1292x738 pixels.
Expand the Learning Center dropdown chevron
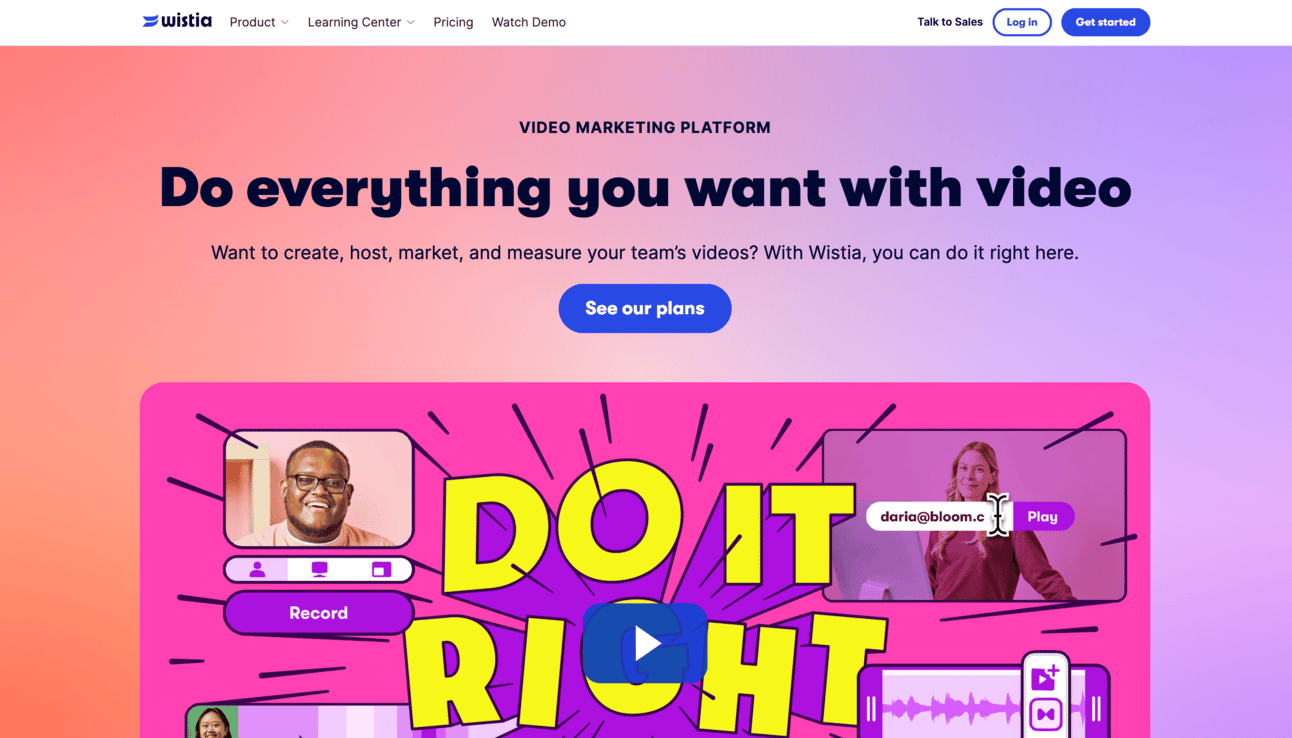click(411, 22)
